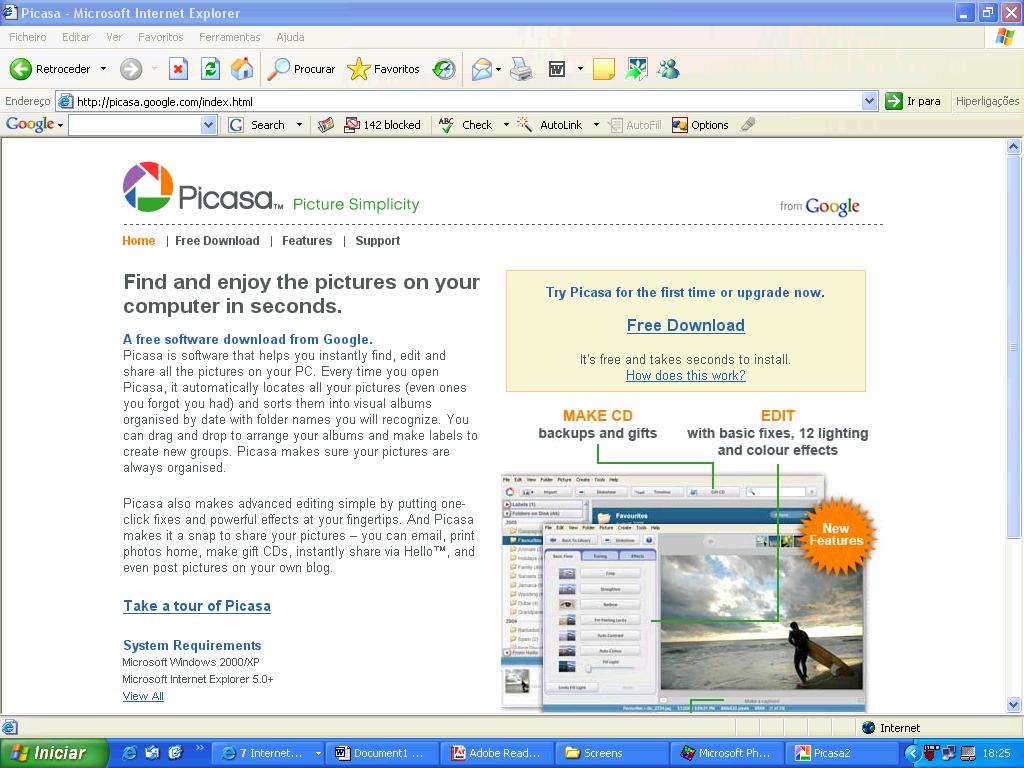Open the Features page link
The width and height of the screenshot is (1024, 768).
click(307, 240)
